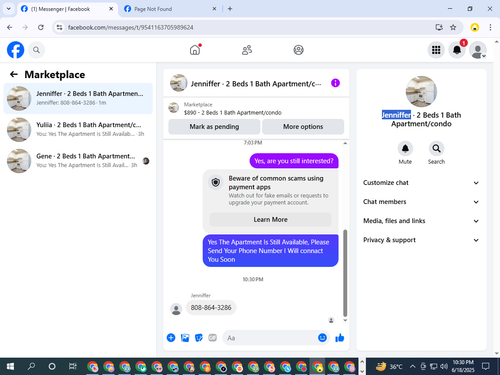View site information icon in address bar
500x375 pixels.
[x=59, y=27]
